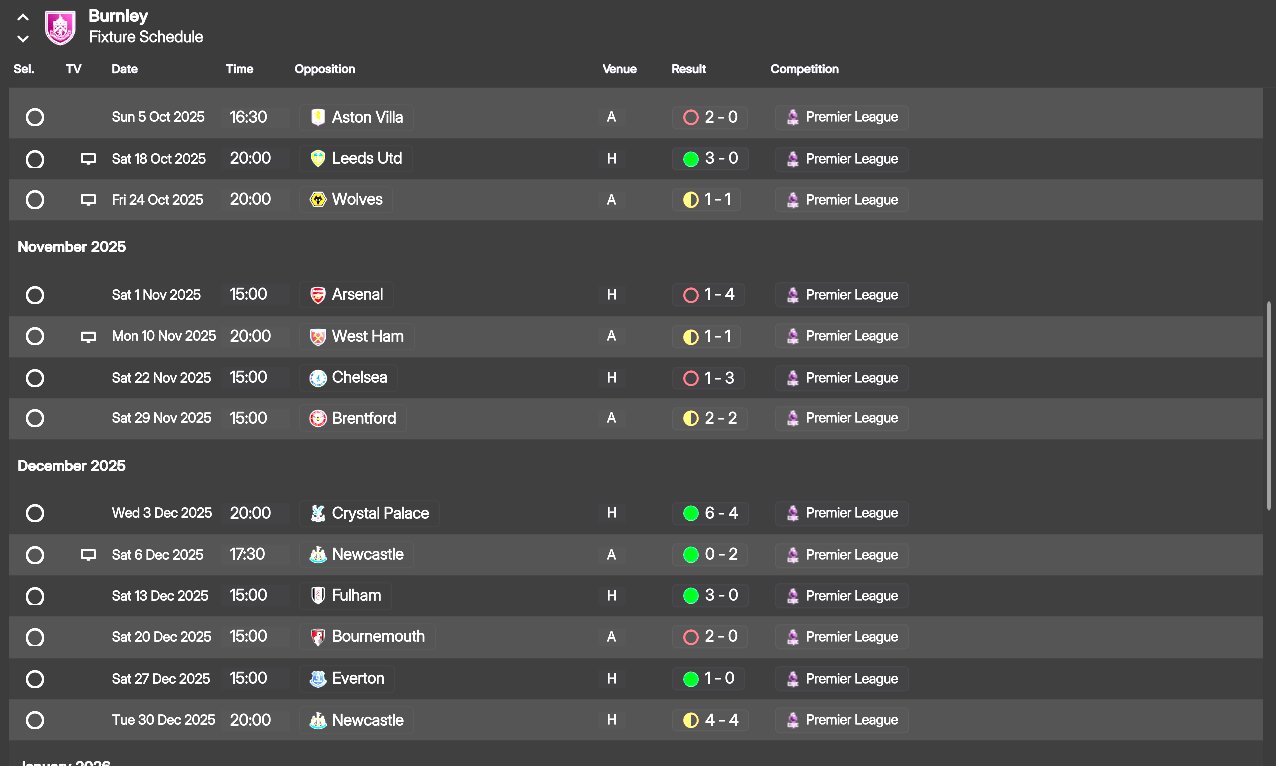Open the Bournemouth opposition link
This screenshot has width=1276, height=766.
point(378,637)
